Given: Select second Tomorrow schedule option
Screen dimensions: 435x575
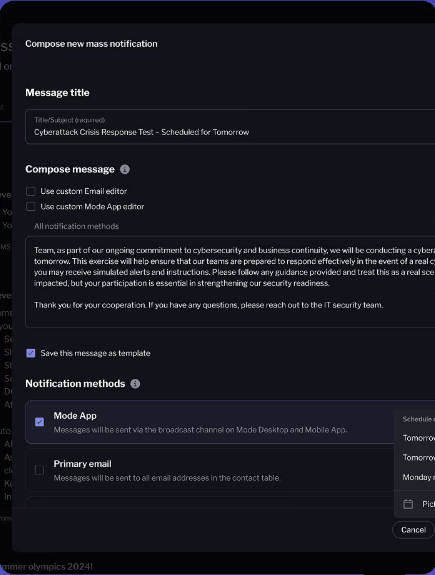Looking at the screenshot, I should pos(418,458).
